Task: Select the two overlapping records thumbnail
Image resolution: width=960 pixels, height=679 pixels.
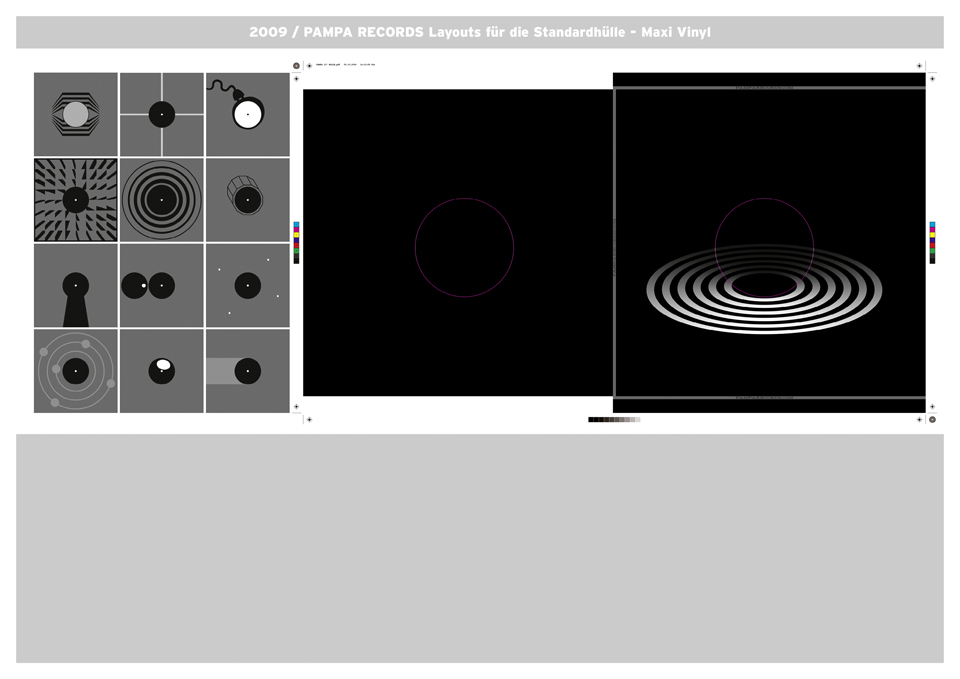Action: tap(162, 286)
